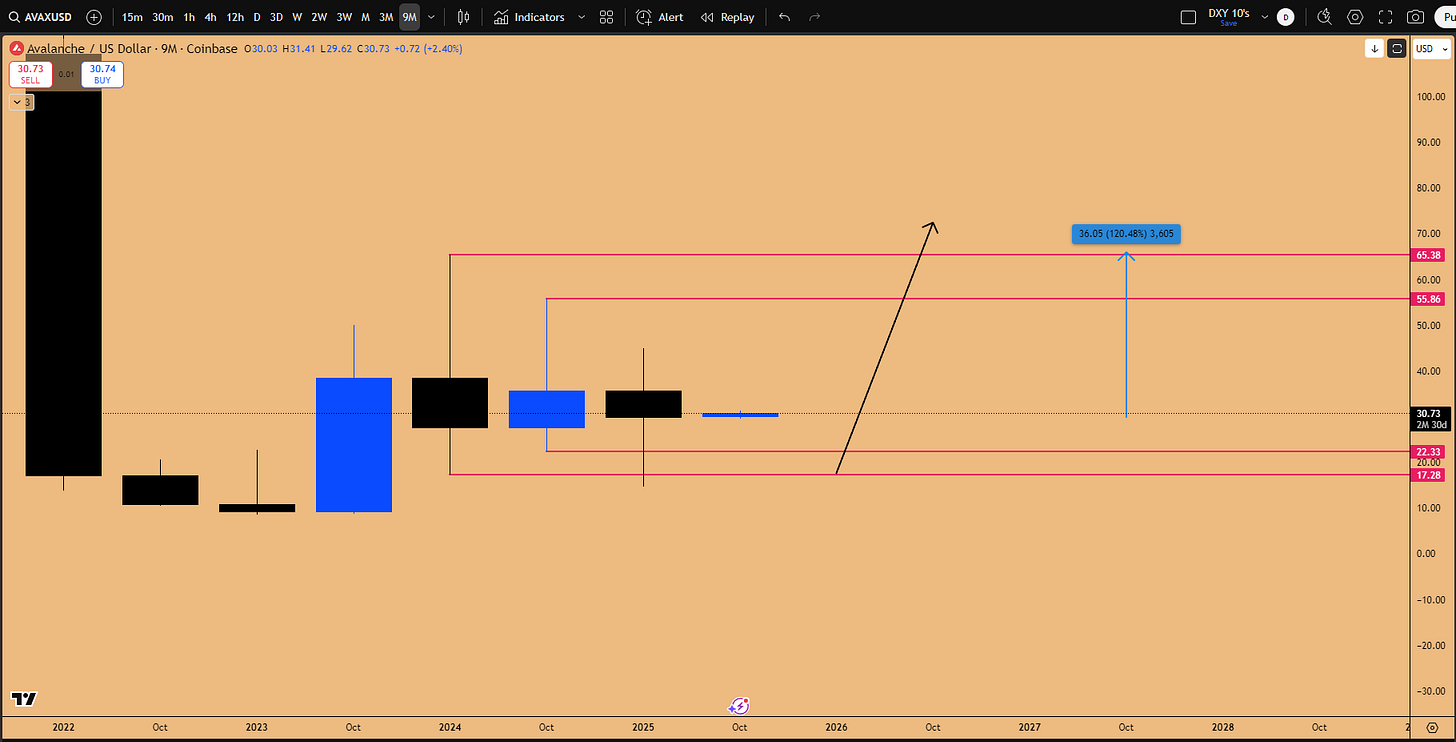This screenshot has height=742, width=1456.
Task: Click the Publish button
Action: [x=1445, y=17]
